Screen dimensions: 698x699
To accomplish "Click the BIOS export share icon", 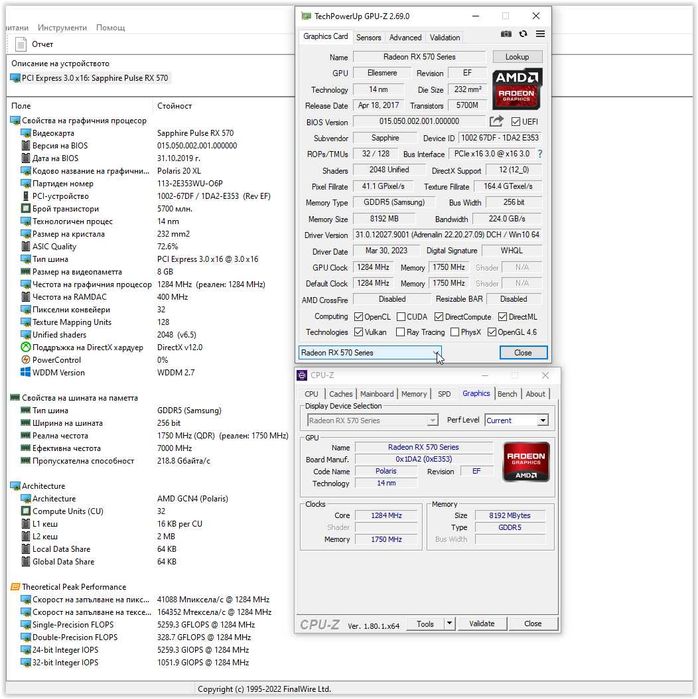I will point(496,121).
